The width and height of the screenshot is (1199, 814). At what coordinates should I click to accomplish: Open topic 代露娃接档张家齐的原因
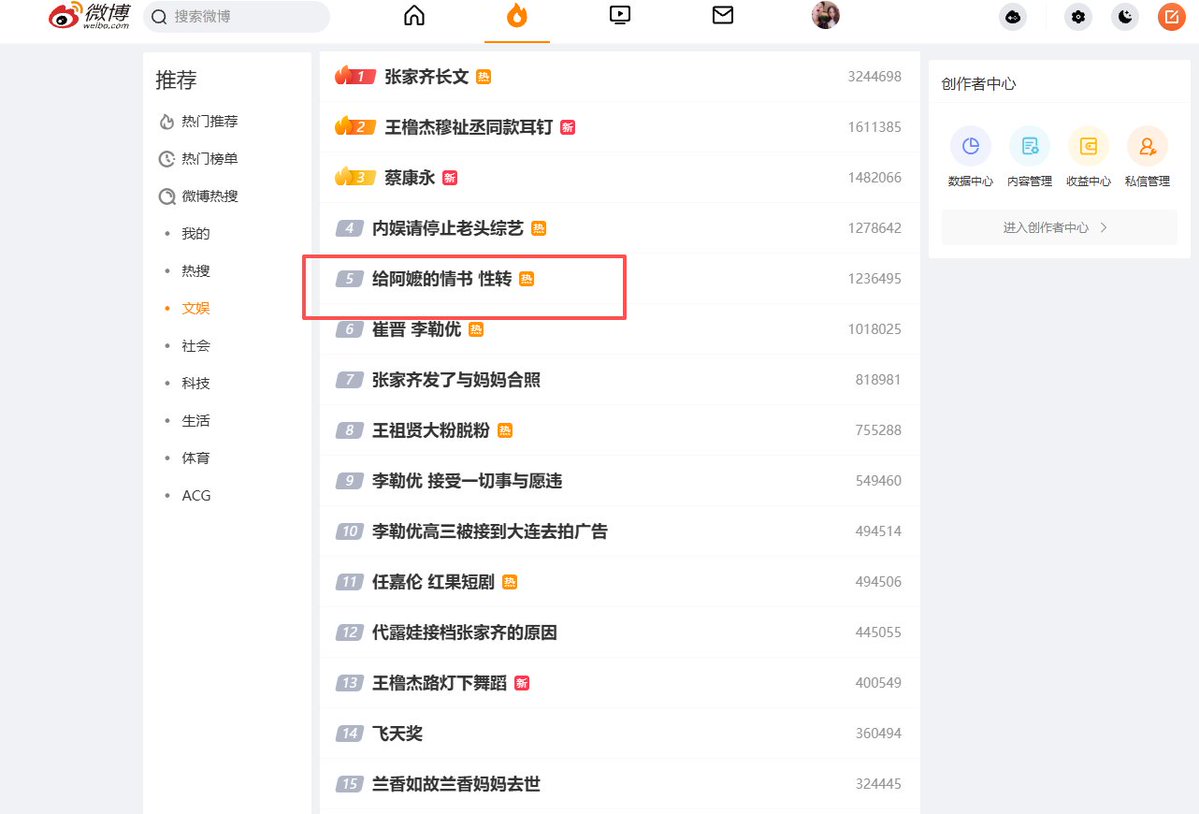click(x=464, y=633)
